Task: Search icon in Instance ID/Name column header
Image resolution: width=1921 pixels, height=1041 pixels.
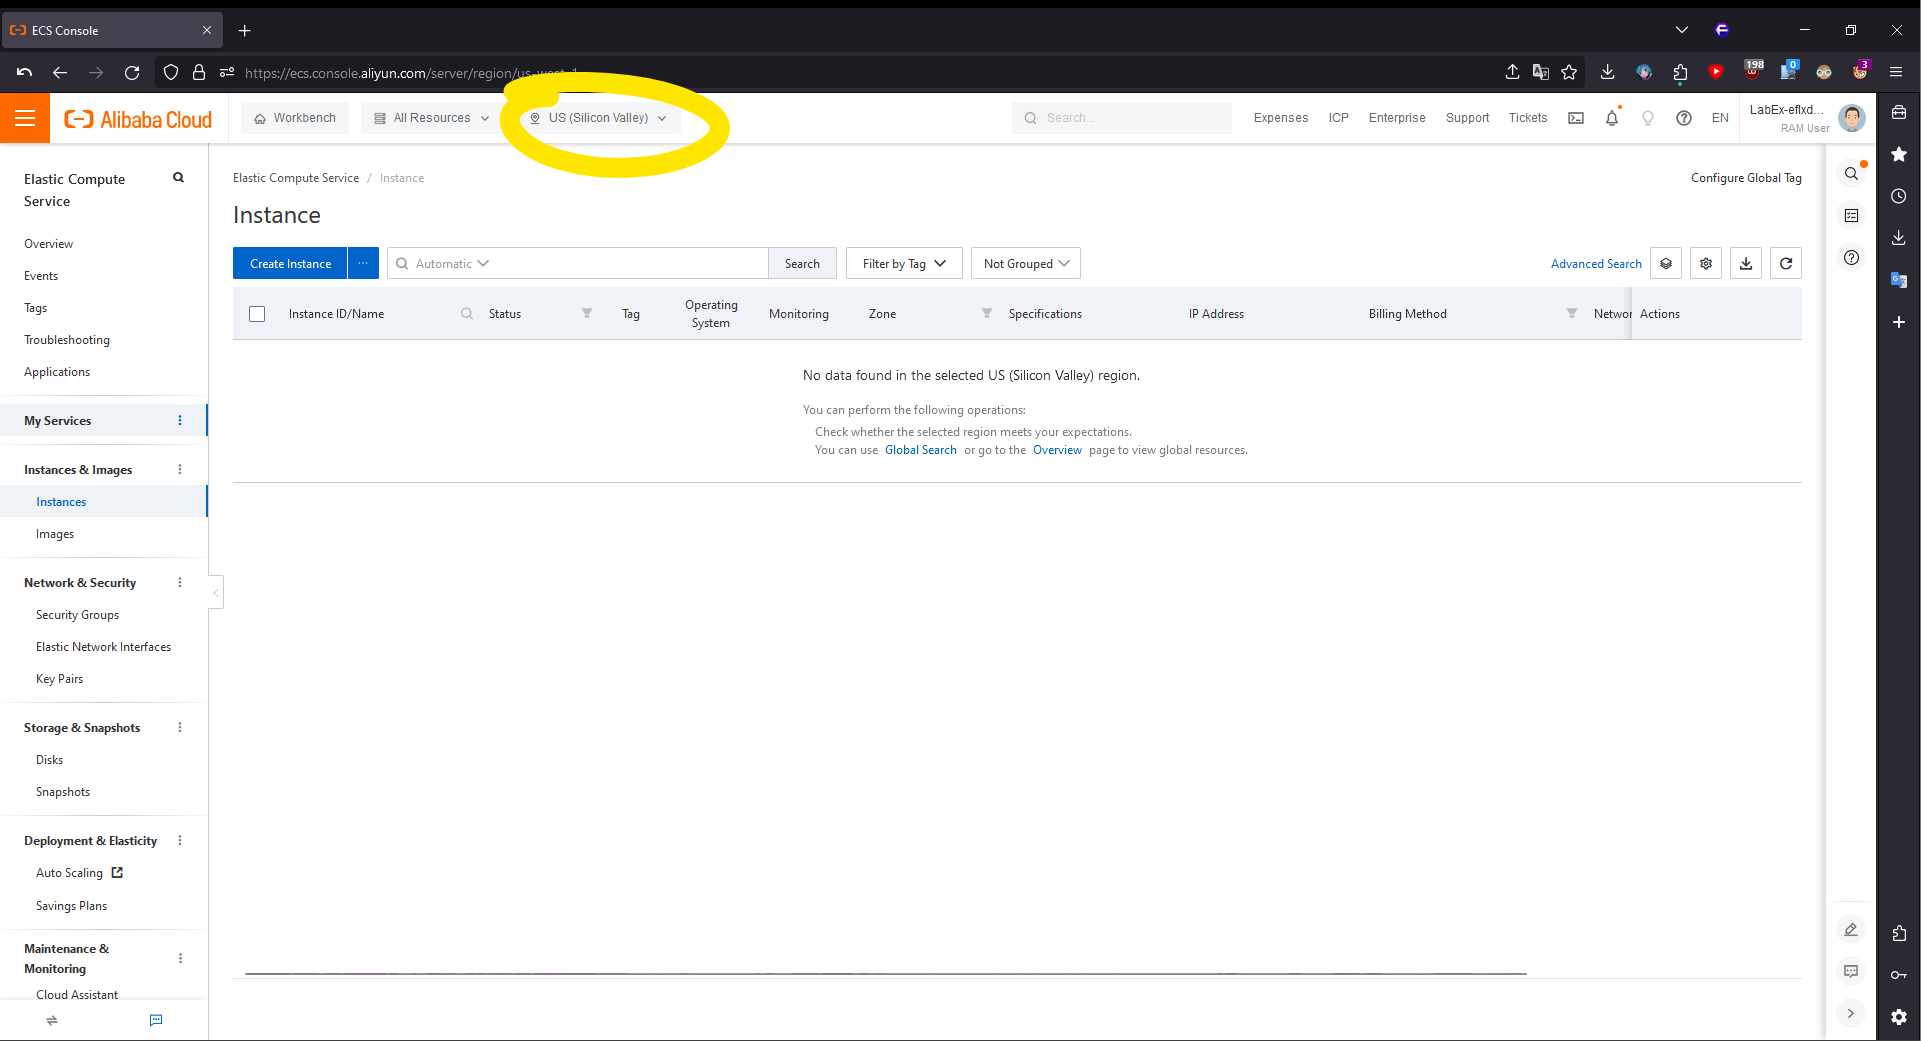Action: (x=467, y=314)
